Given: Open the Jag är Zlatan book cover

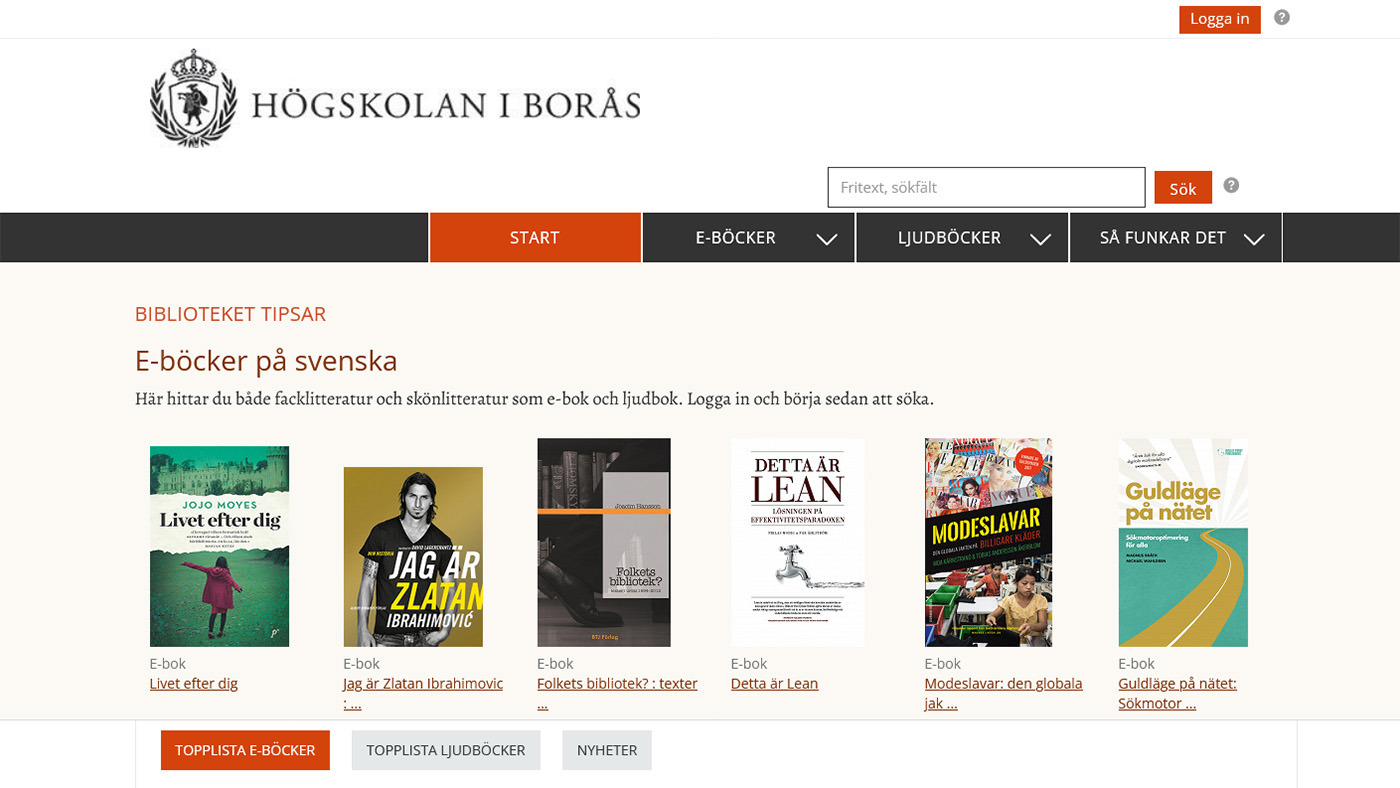Looking at the screenshot, I should pos(413,557).
